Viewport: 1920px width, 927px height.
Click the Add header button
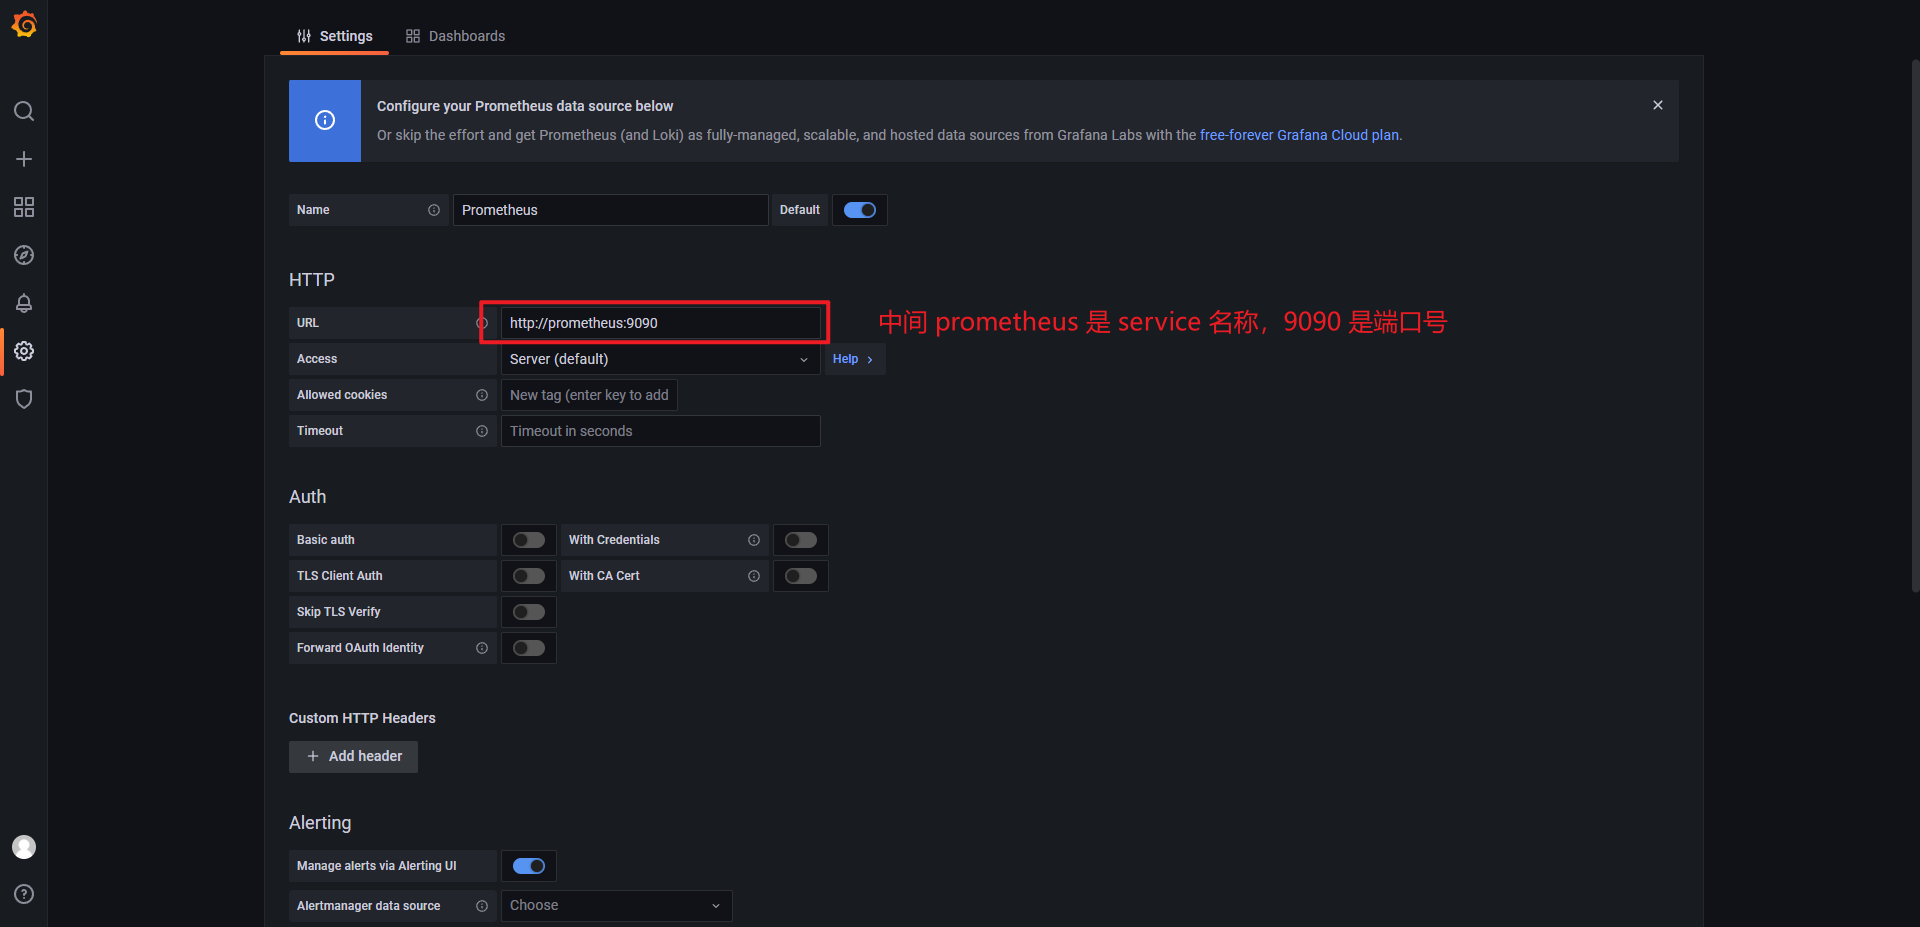click(x=353, y=757)
